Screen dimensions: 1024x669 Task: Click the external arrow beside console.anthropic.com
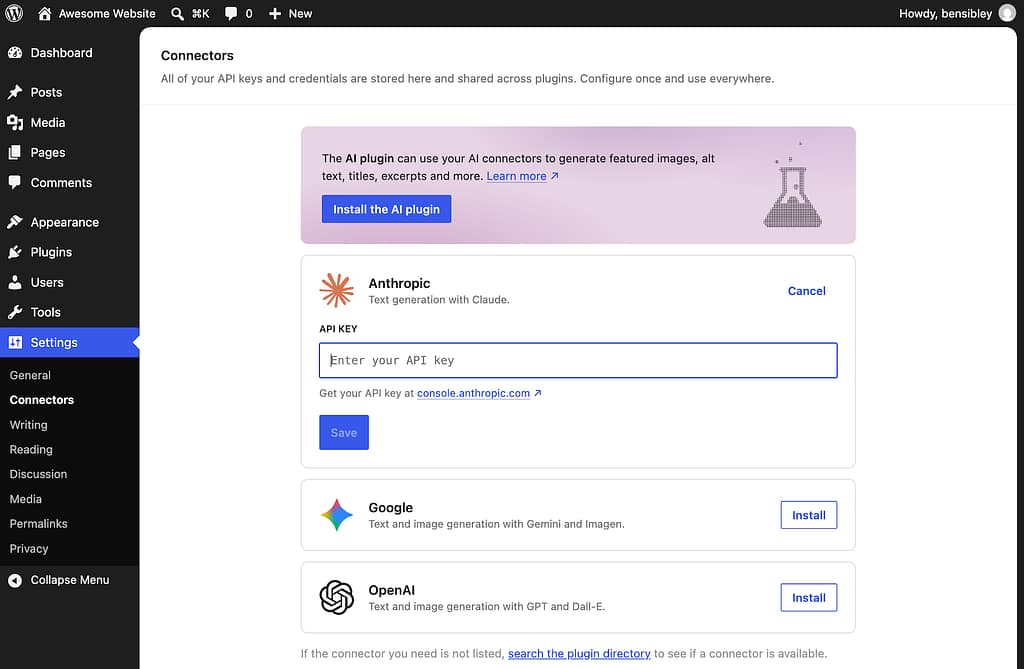click(537, 393)
